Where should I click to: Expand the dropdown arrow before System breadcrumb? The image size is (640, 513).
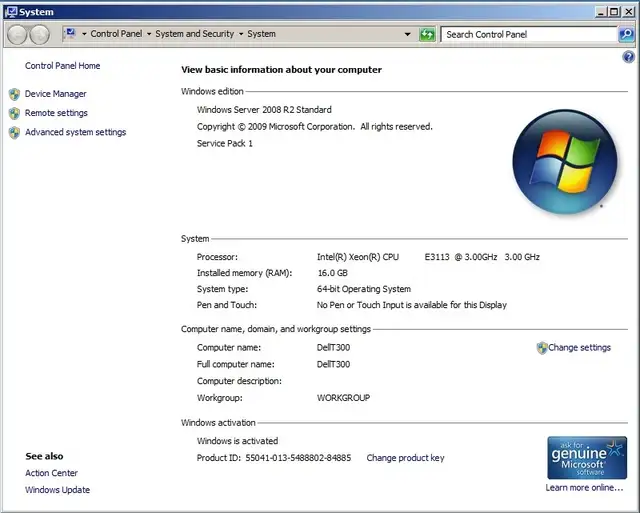point(241,34)
